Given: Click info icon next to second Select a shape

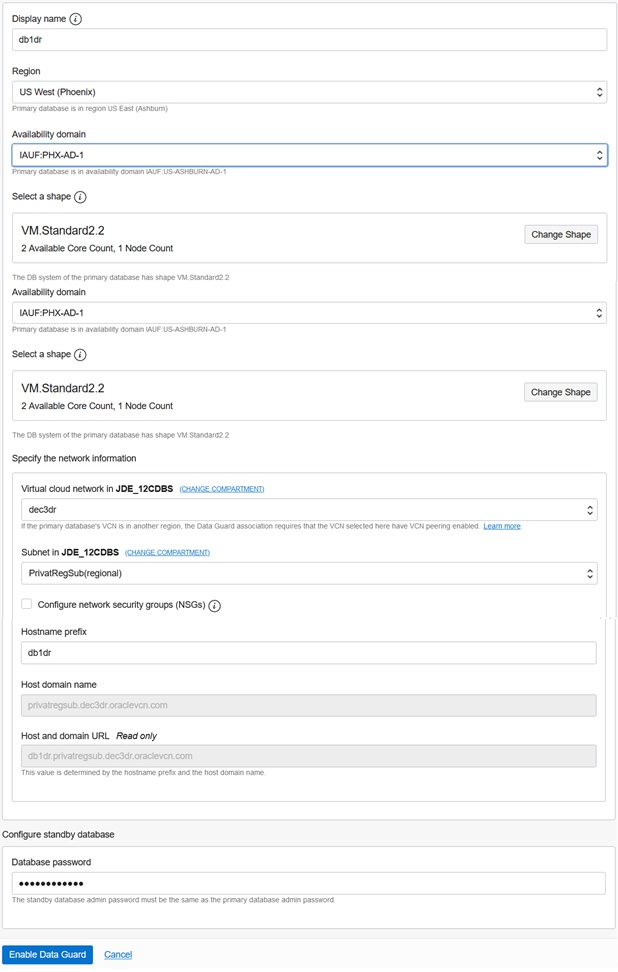Looking at the screenshot, I should [80, 355].
